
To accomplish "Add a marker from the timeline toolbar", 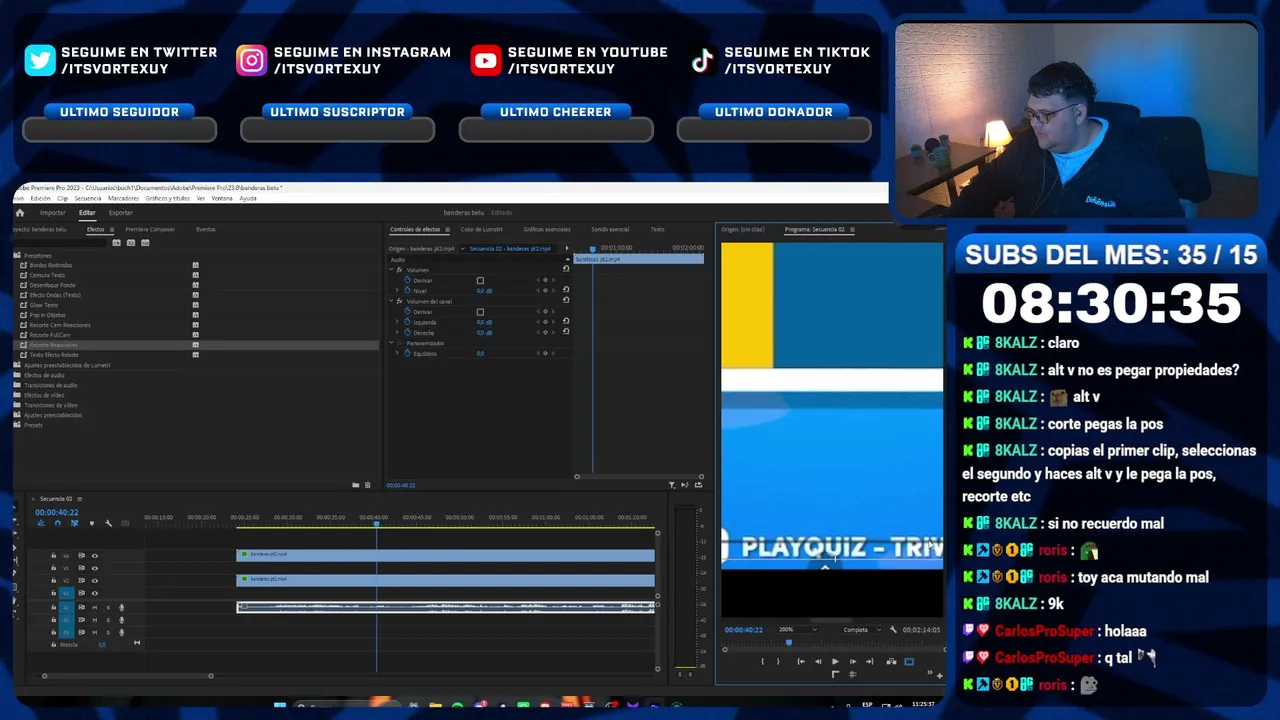I will (91, 523).
